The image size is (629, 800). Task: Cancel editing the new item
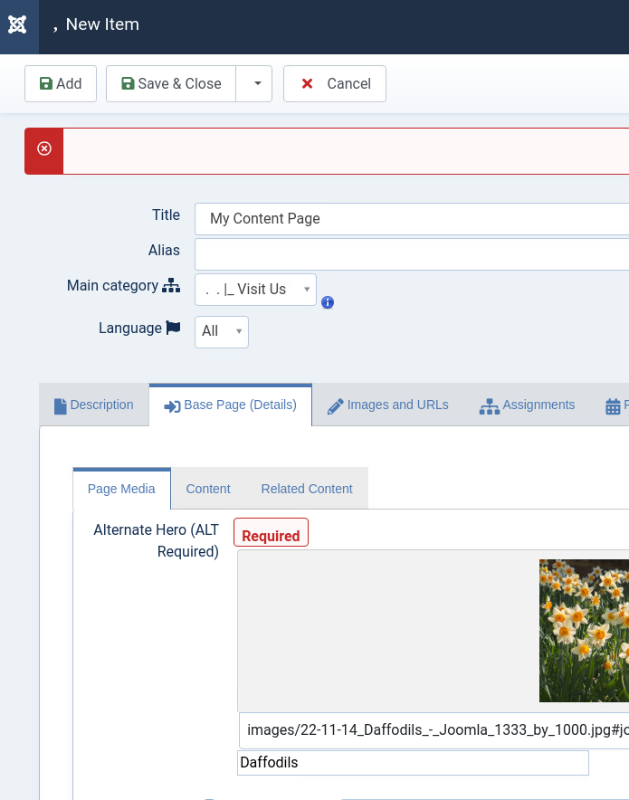tap(335, 84)
